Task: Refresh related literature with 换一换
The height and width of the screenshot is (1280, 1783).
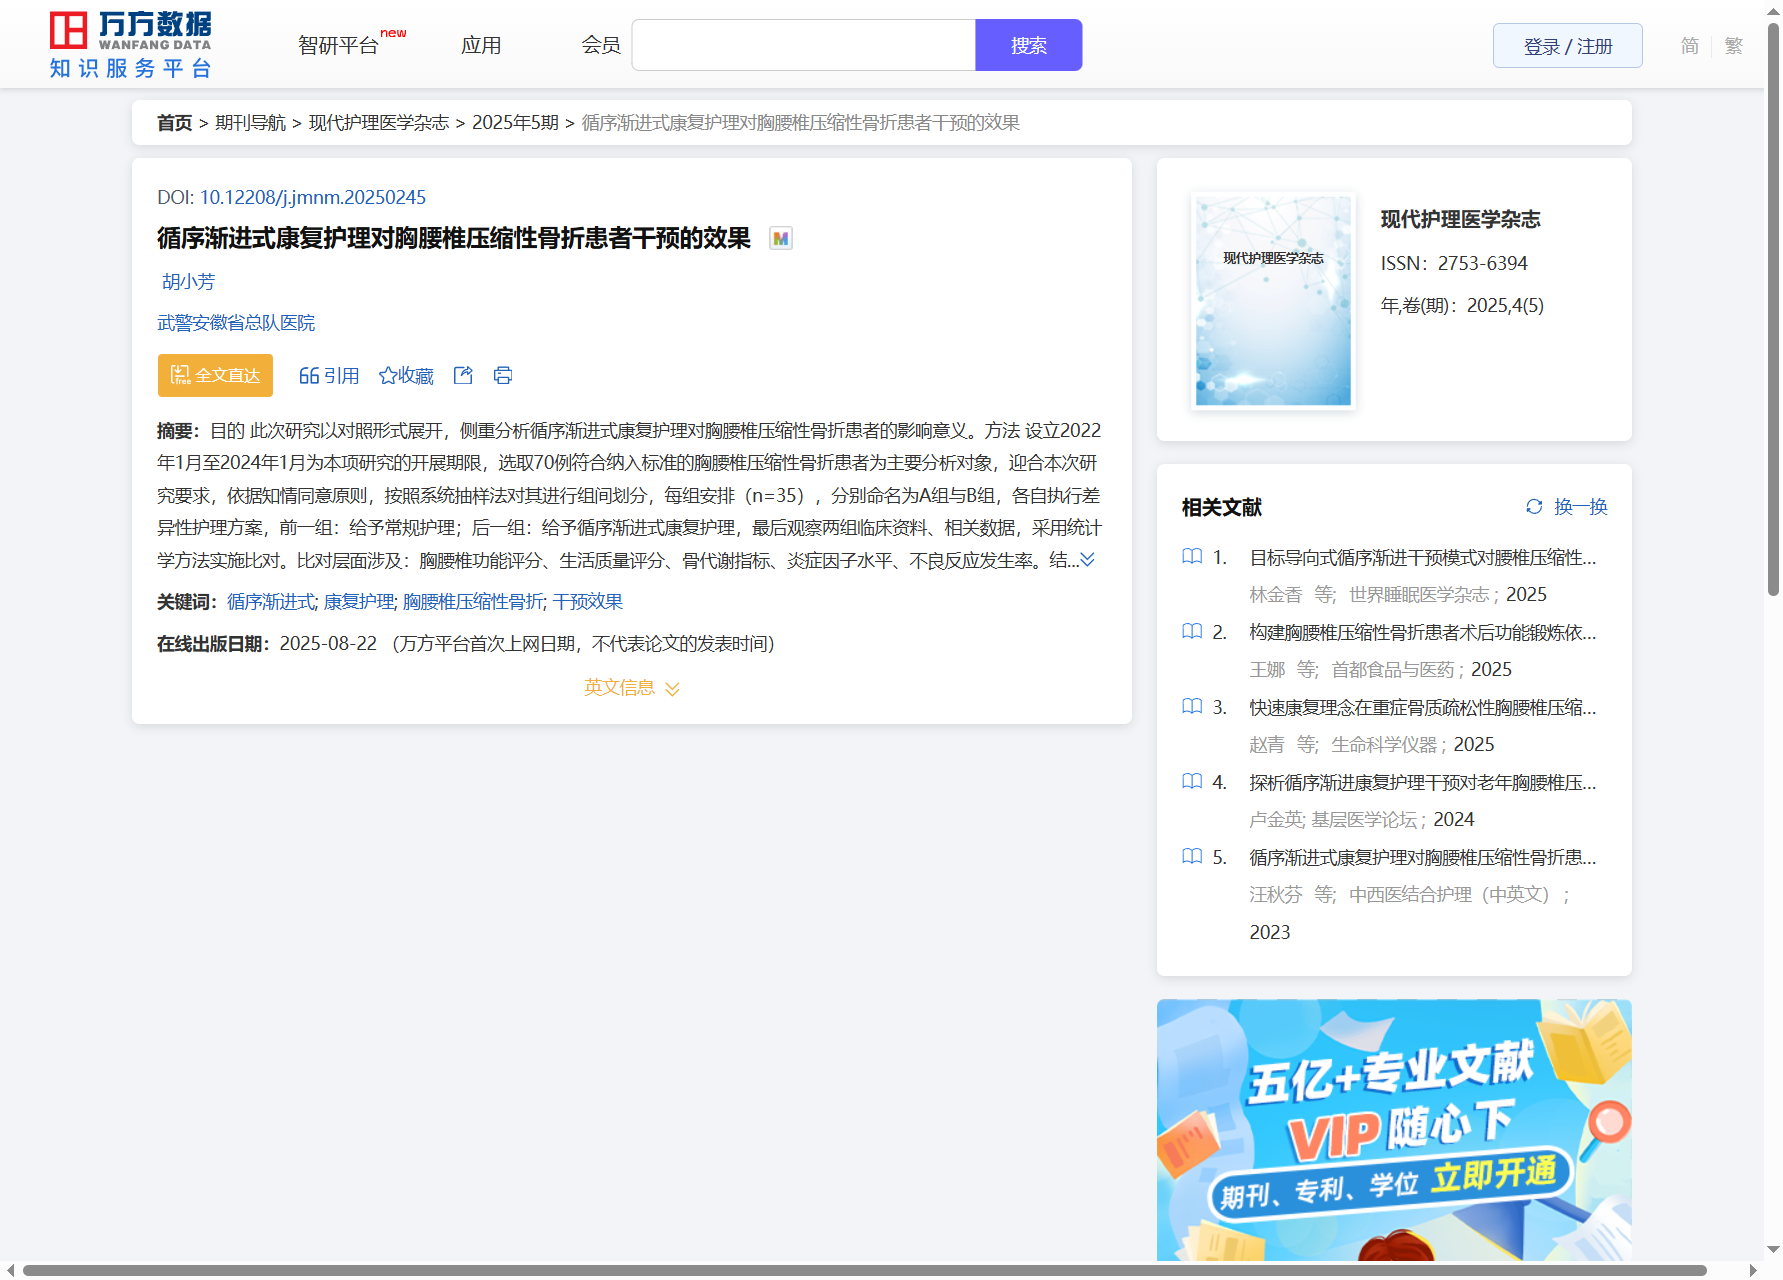Action: click(1566, 507)
